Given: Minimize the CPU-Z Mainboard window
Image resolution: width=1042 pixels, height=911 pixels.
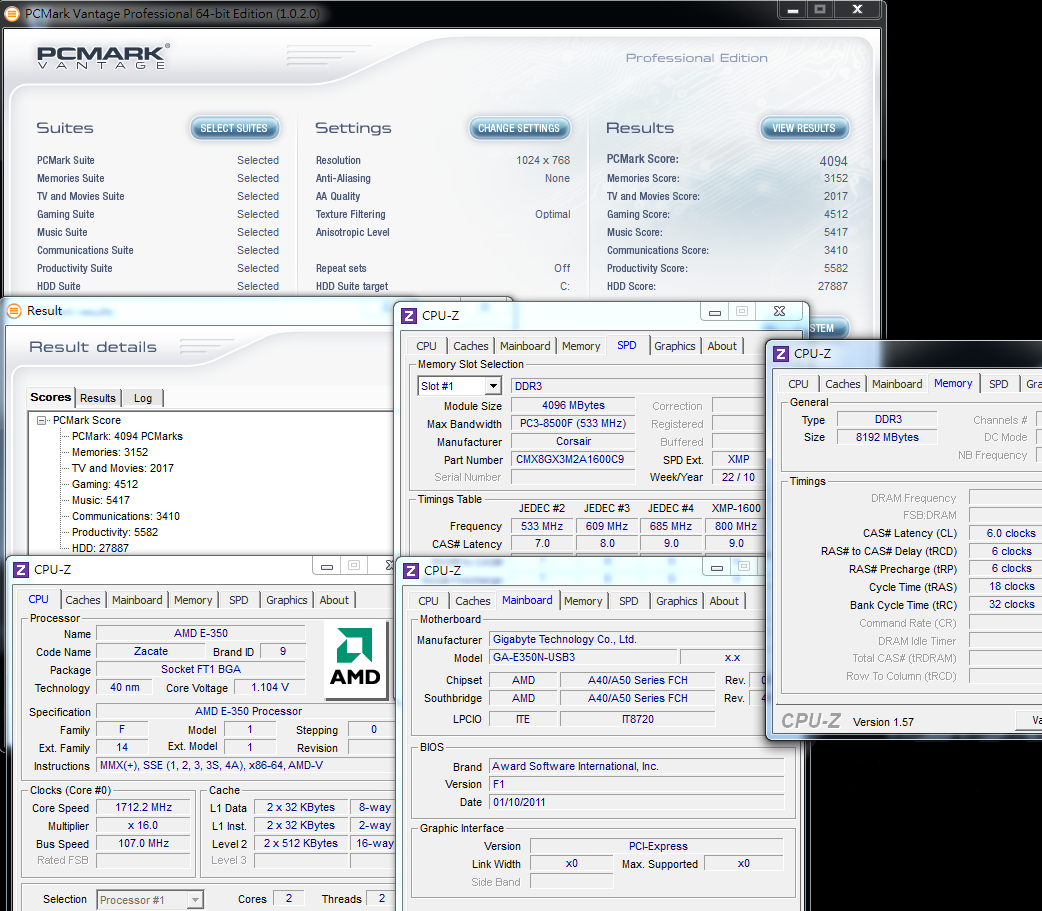Looking at the screenshot, I should coord(717,567).
